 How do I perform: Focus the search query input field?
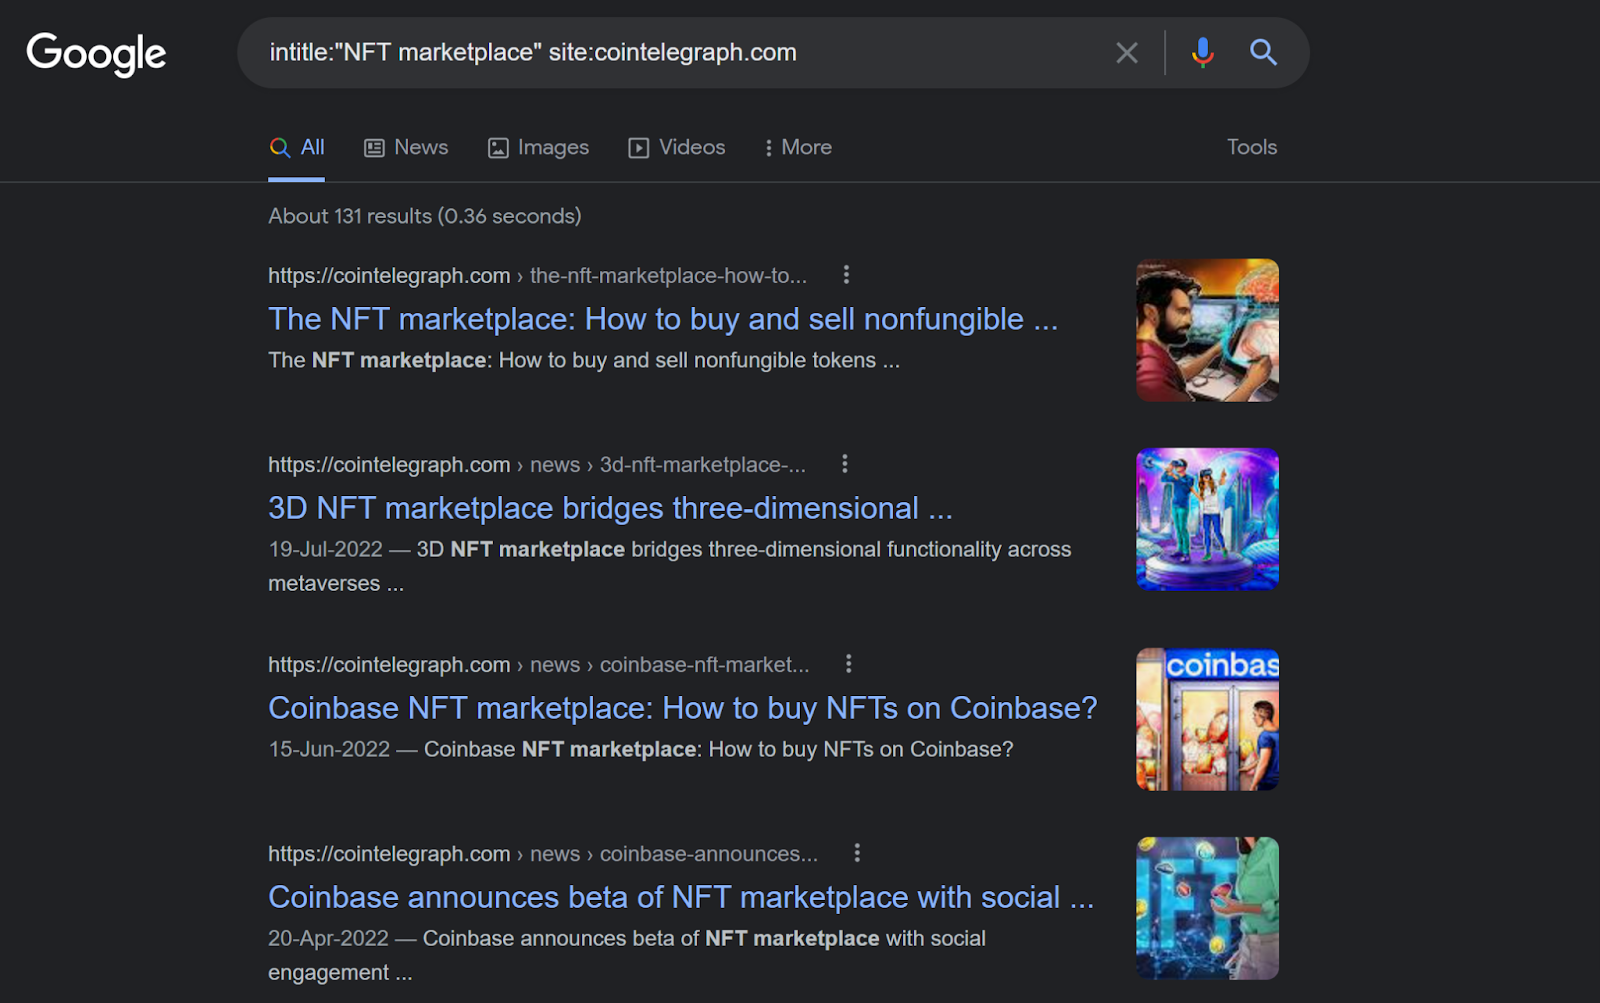[x=680, y=53]
